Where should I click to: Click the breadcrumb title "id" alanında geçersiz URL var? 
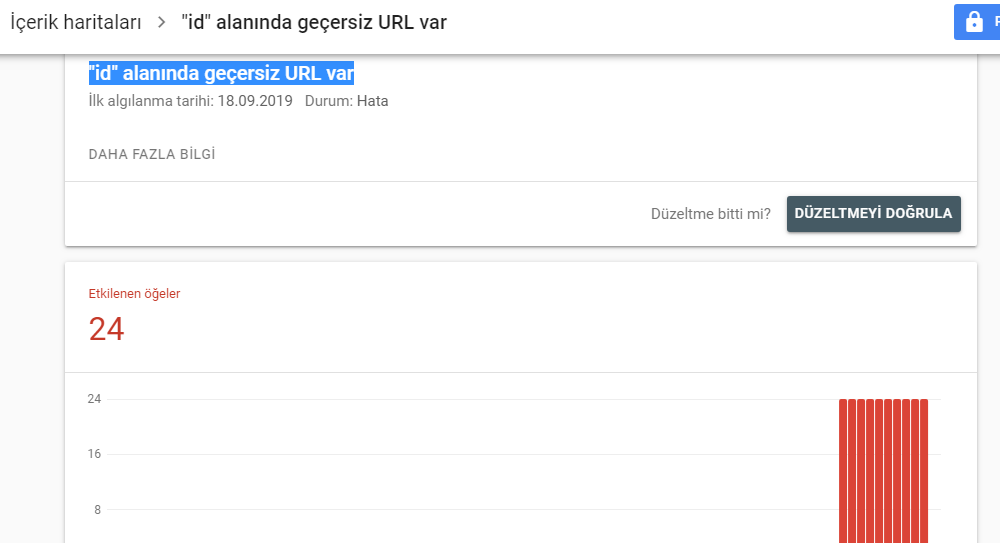click(x=314, y=22)
